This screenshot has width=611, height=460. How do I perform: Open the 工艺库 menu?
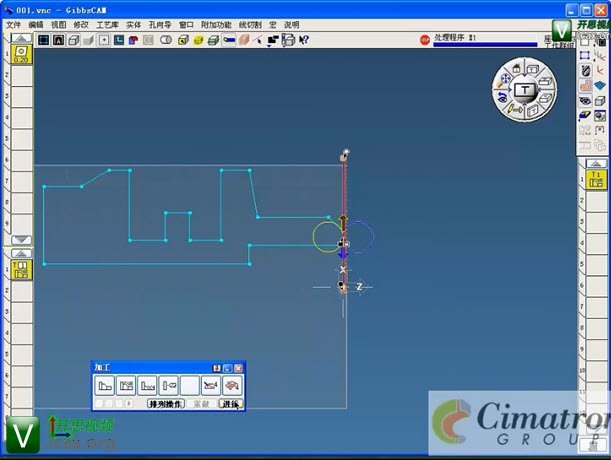[107, 24]
